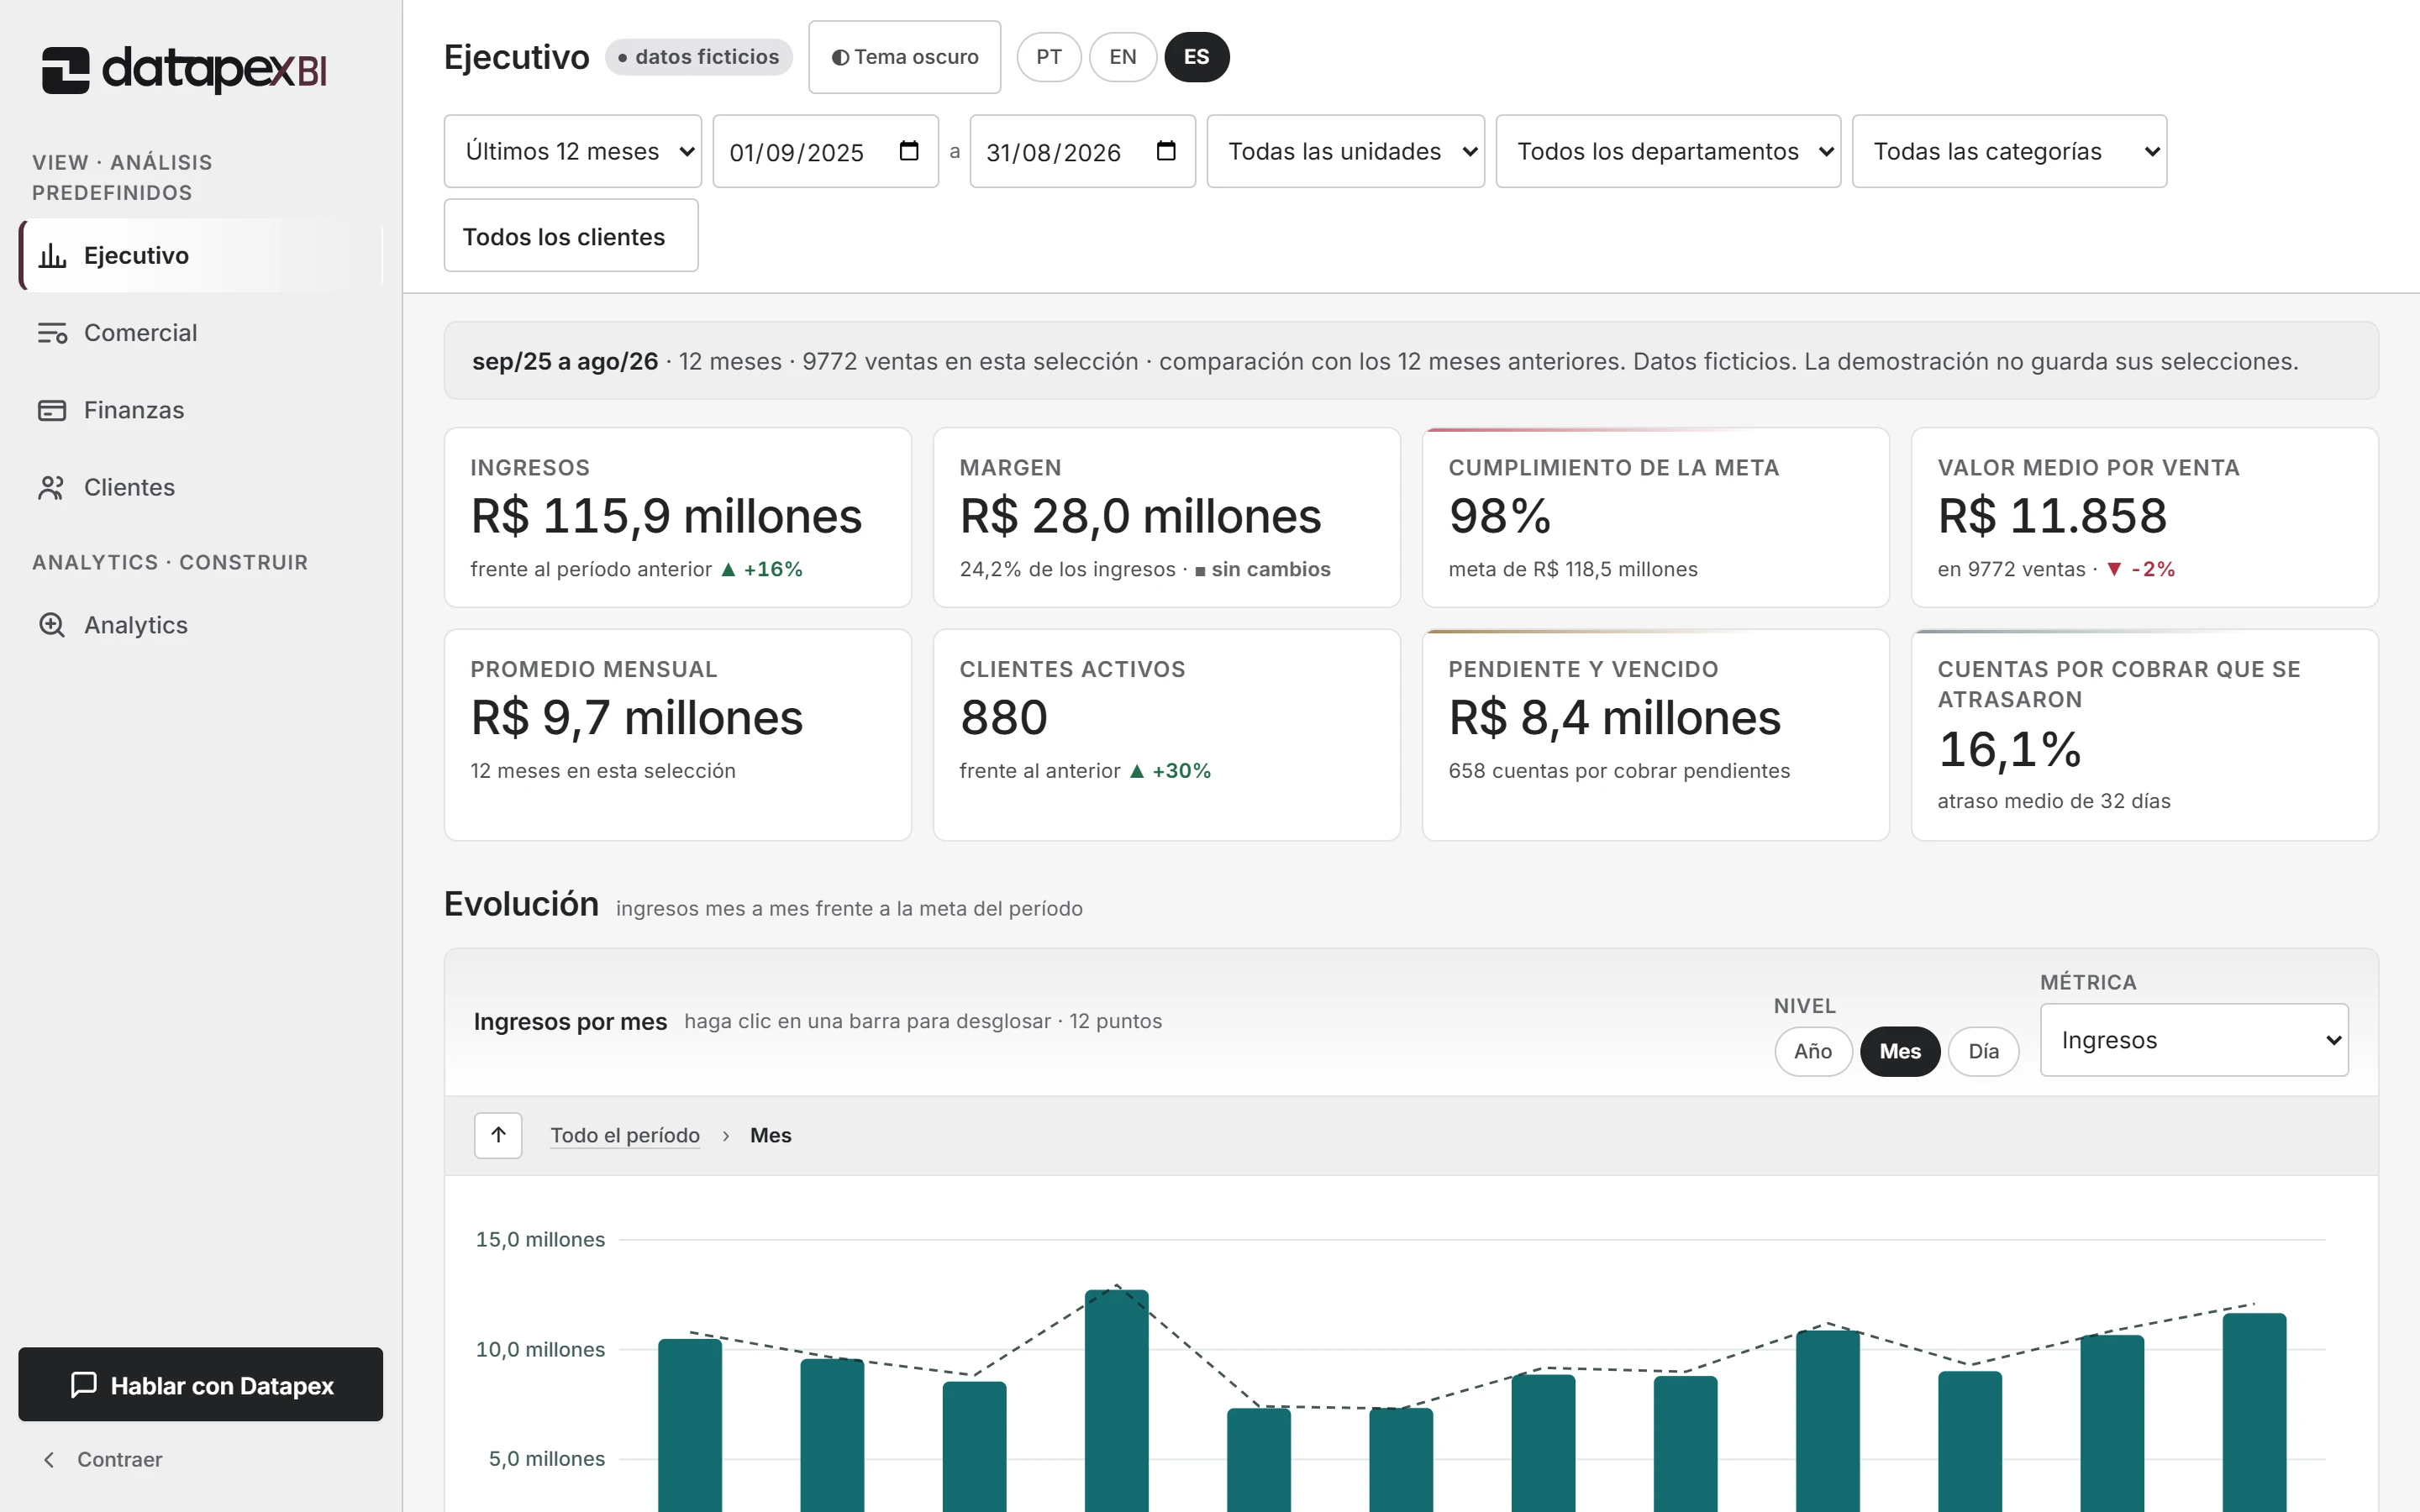Click the Clientes activos card
Screen dimensions: 2420x1512
pos(1167,735)
